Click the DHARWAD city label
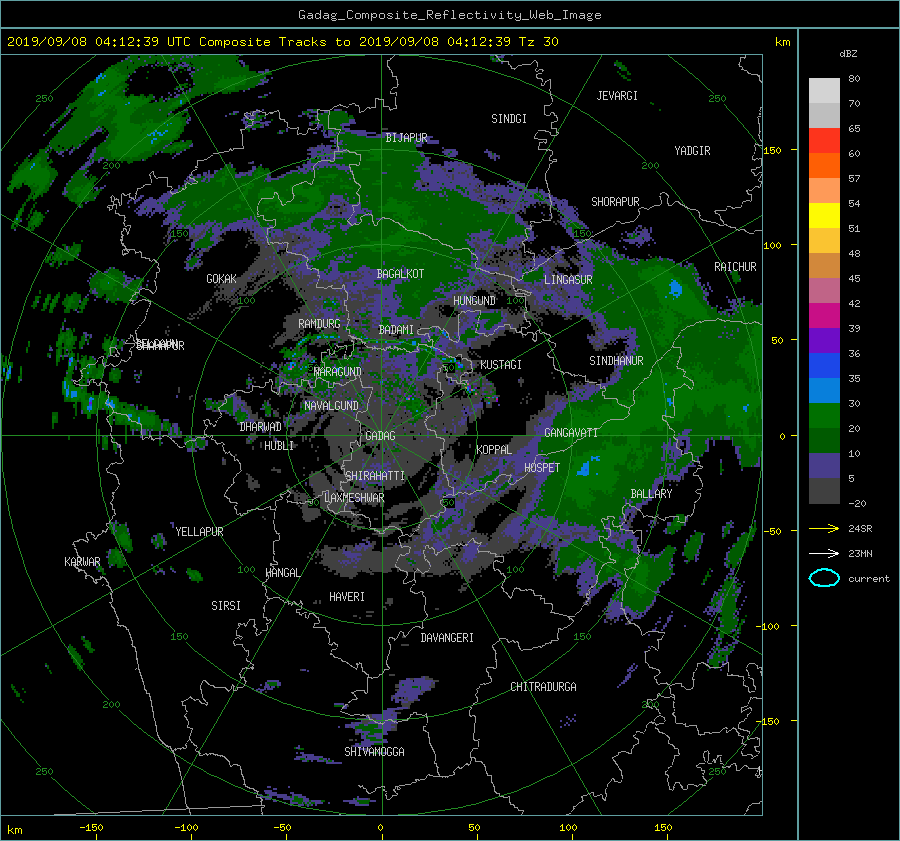 coord(260,427)
